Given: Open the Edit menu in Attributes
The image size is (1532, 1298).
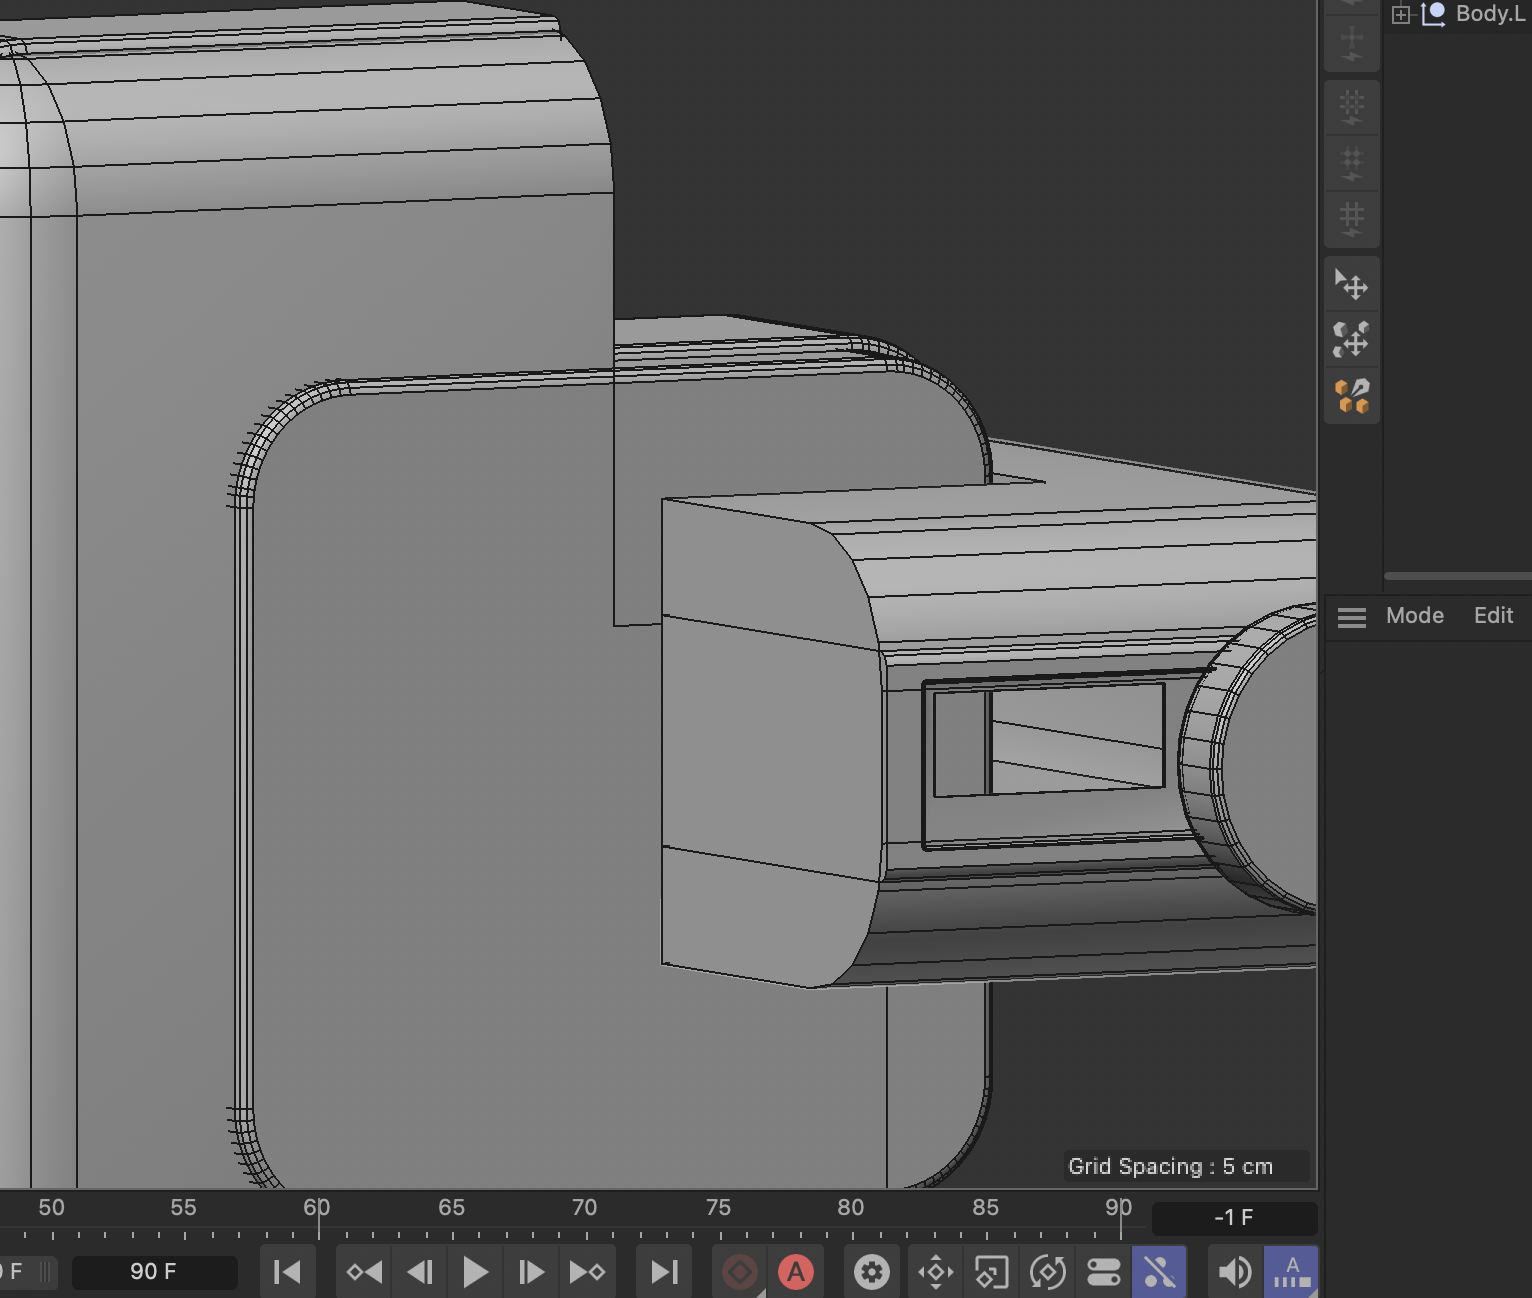Looking at the screenshot, I should click(1493, 616).
